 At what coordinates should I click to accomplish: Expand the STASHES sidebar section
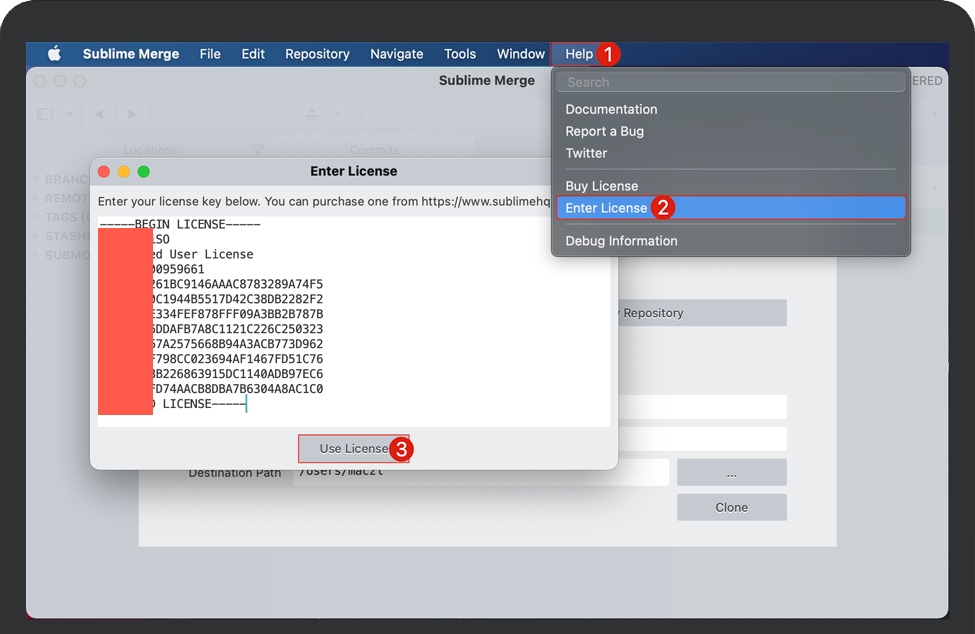pos(35,236)
